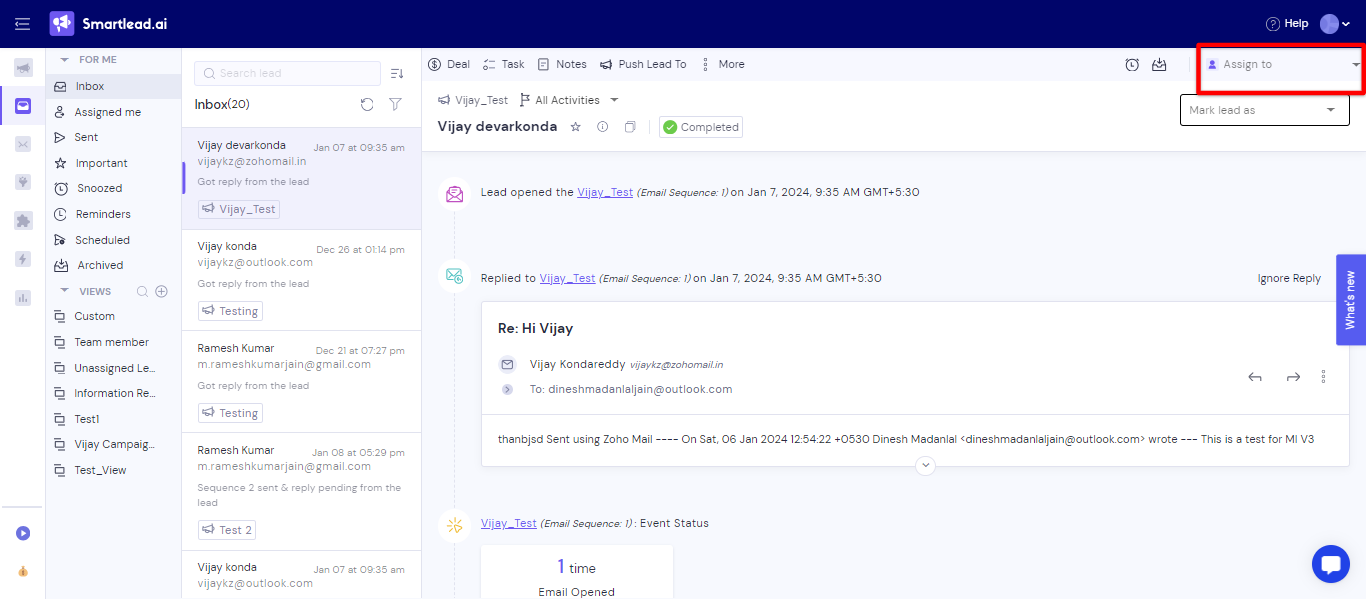Click the copy icon beside lead name
The width and height of the screenshot is (1366, 599).
tap(630, 127)
